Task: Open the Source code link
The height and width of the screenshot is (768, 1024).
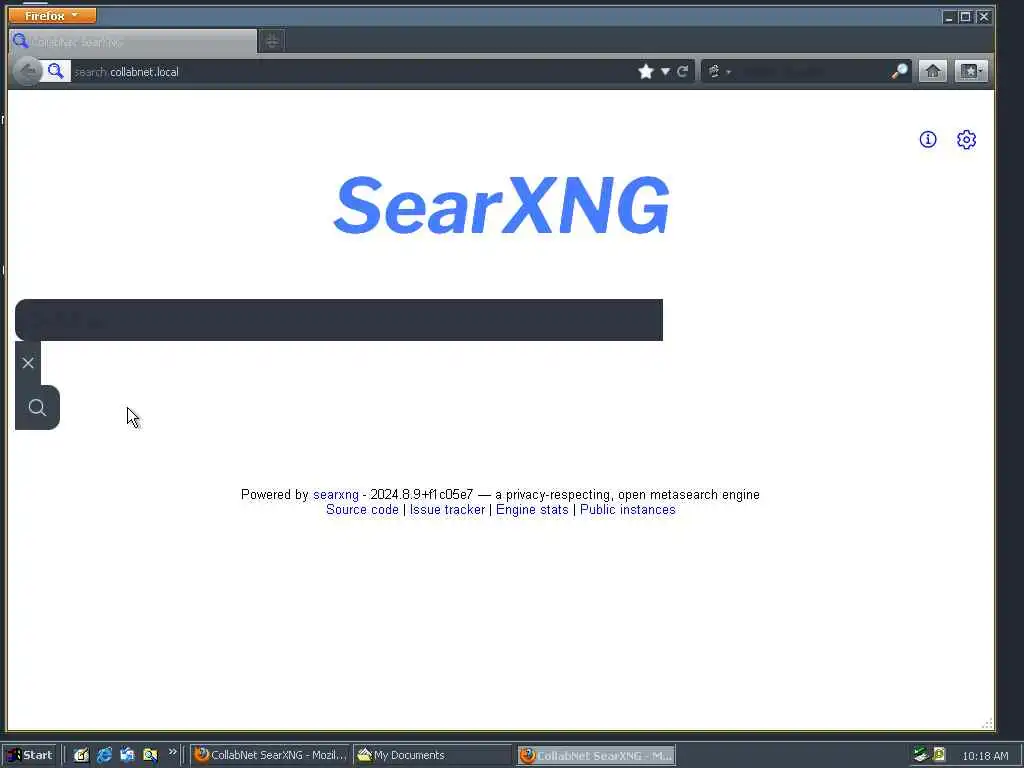Action: click(x=362, y=509)
